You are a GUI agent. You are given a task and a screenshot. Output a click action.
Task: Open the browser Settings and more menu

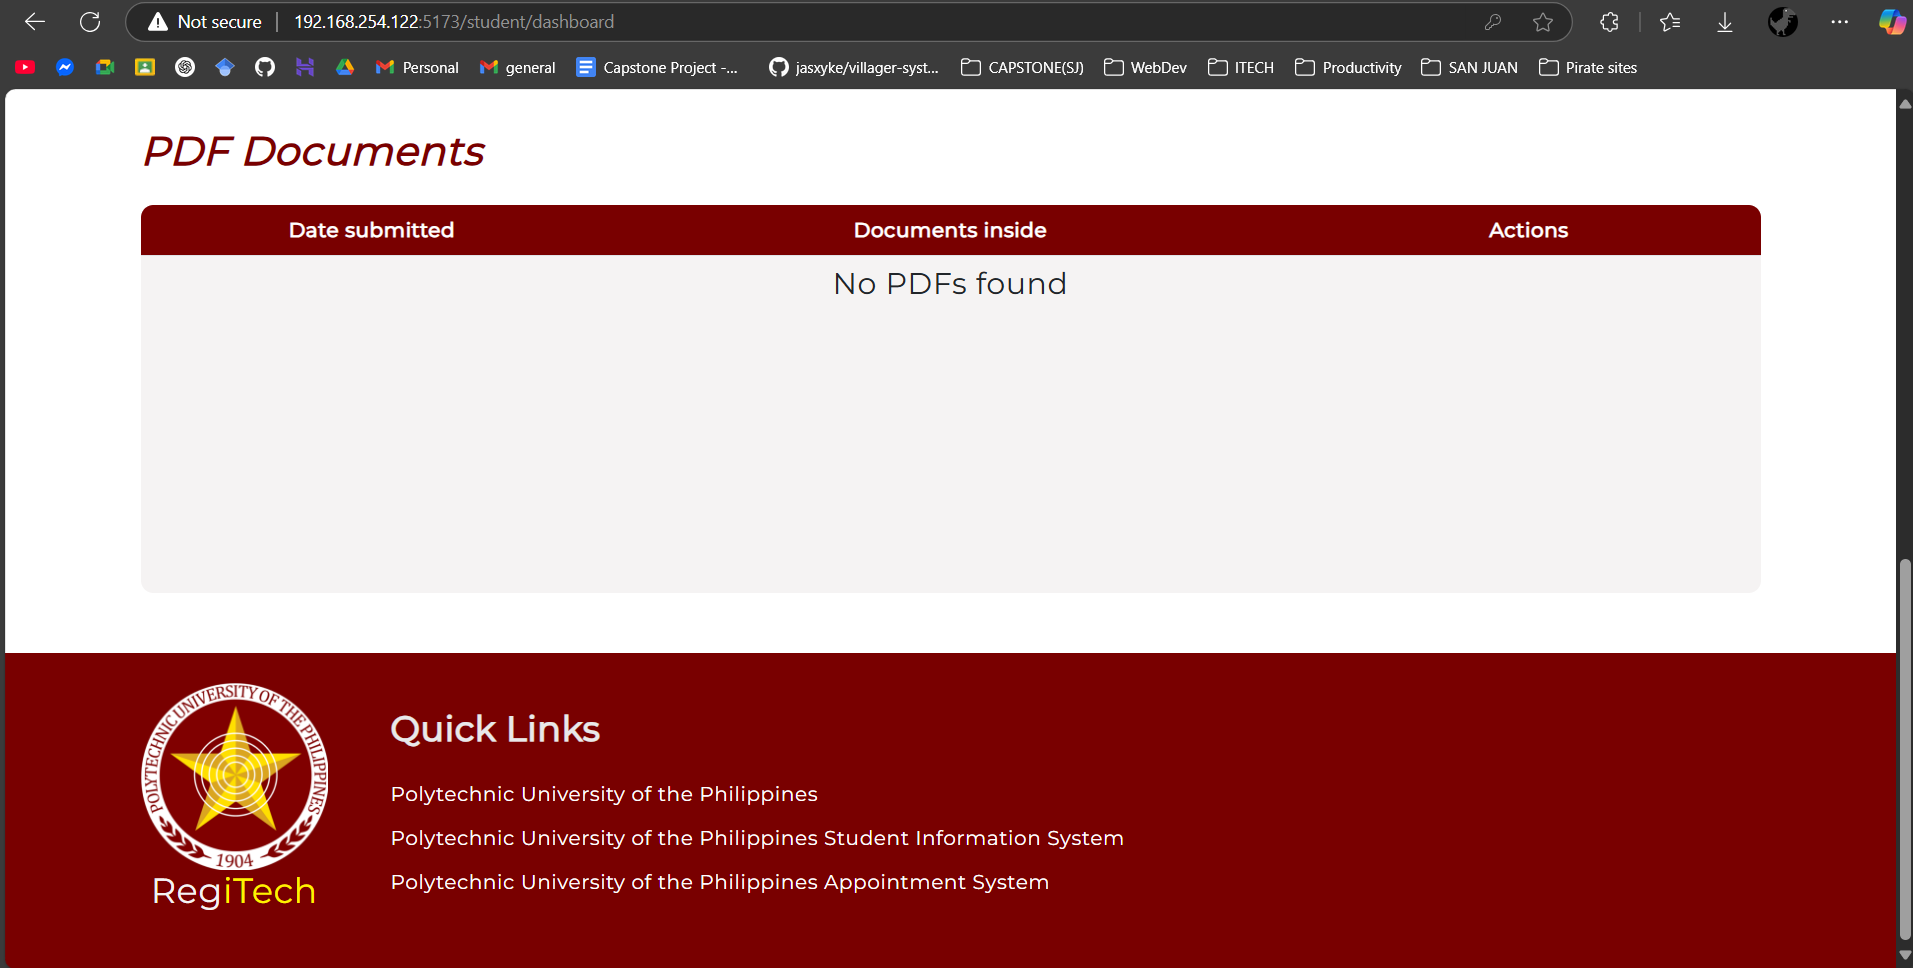[1840, 22]
